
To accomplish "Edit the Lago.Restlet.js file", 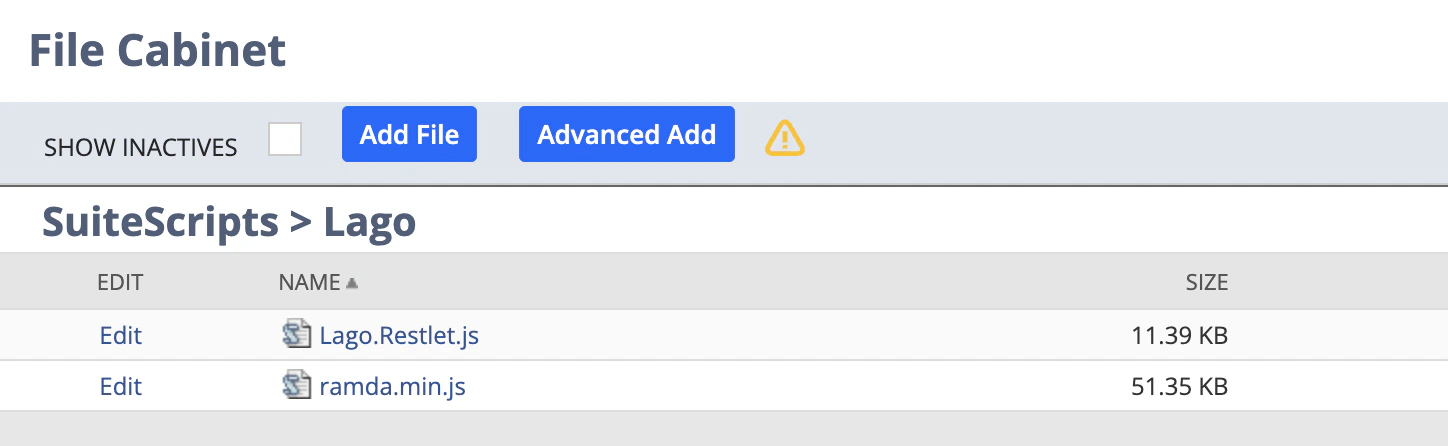I will click(121, 335).
